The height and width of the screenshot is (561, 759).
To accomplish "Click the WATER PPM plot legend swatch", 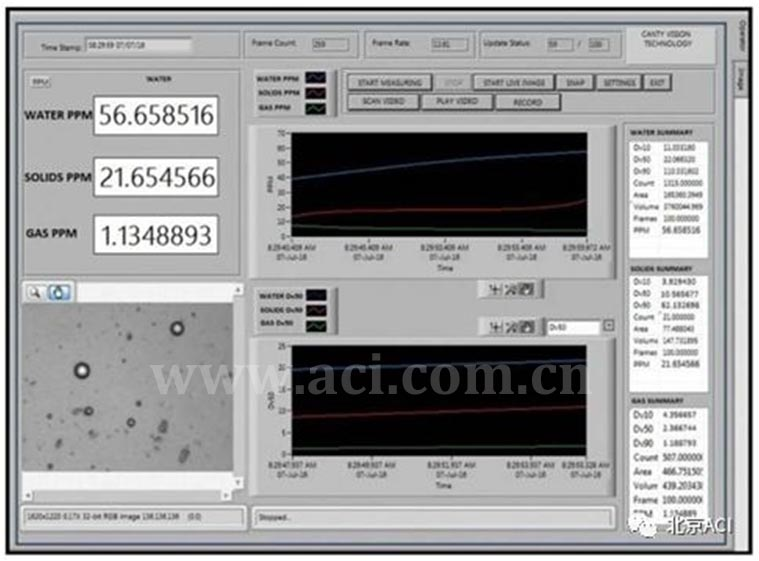I will coord(315,77).
